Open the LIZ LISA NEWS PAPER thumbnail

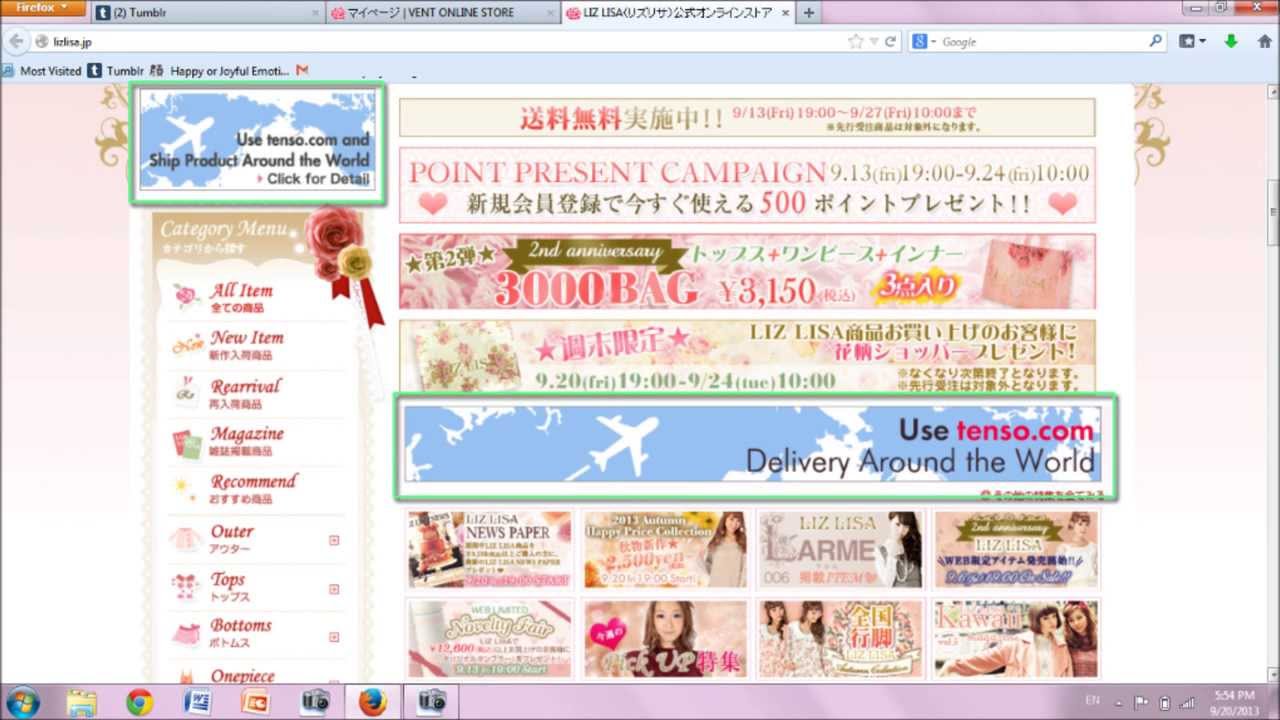[490, 549]
